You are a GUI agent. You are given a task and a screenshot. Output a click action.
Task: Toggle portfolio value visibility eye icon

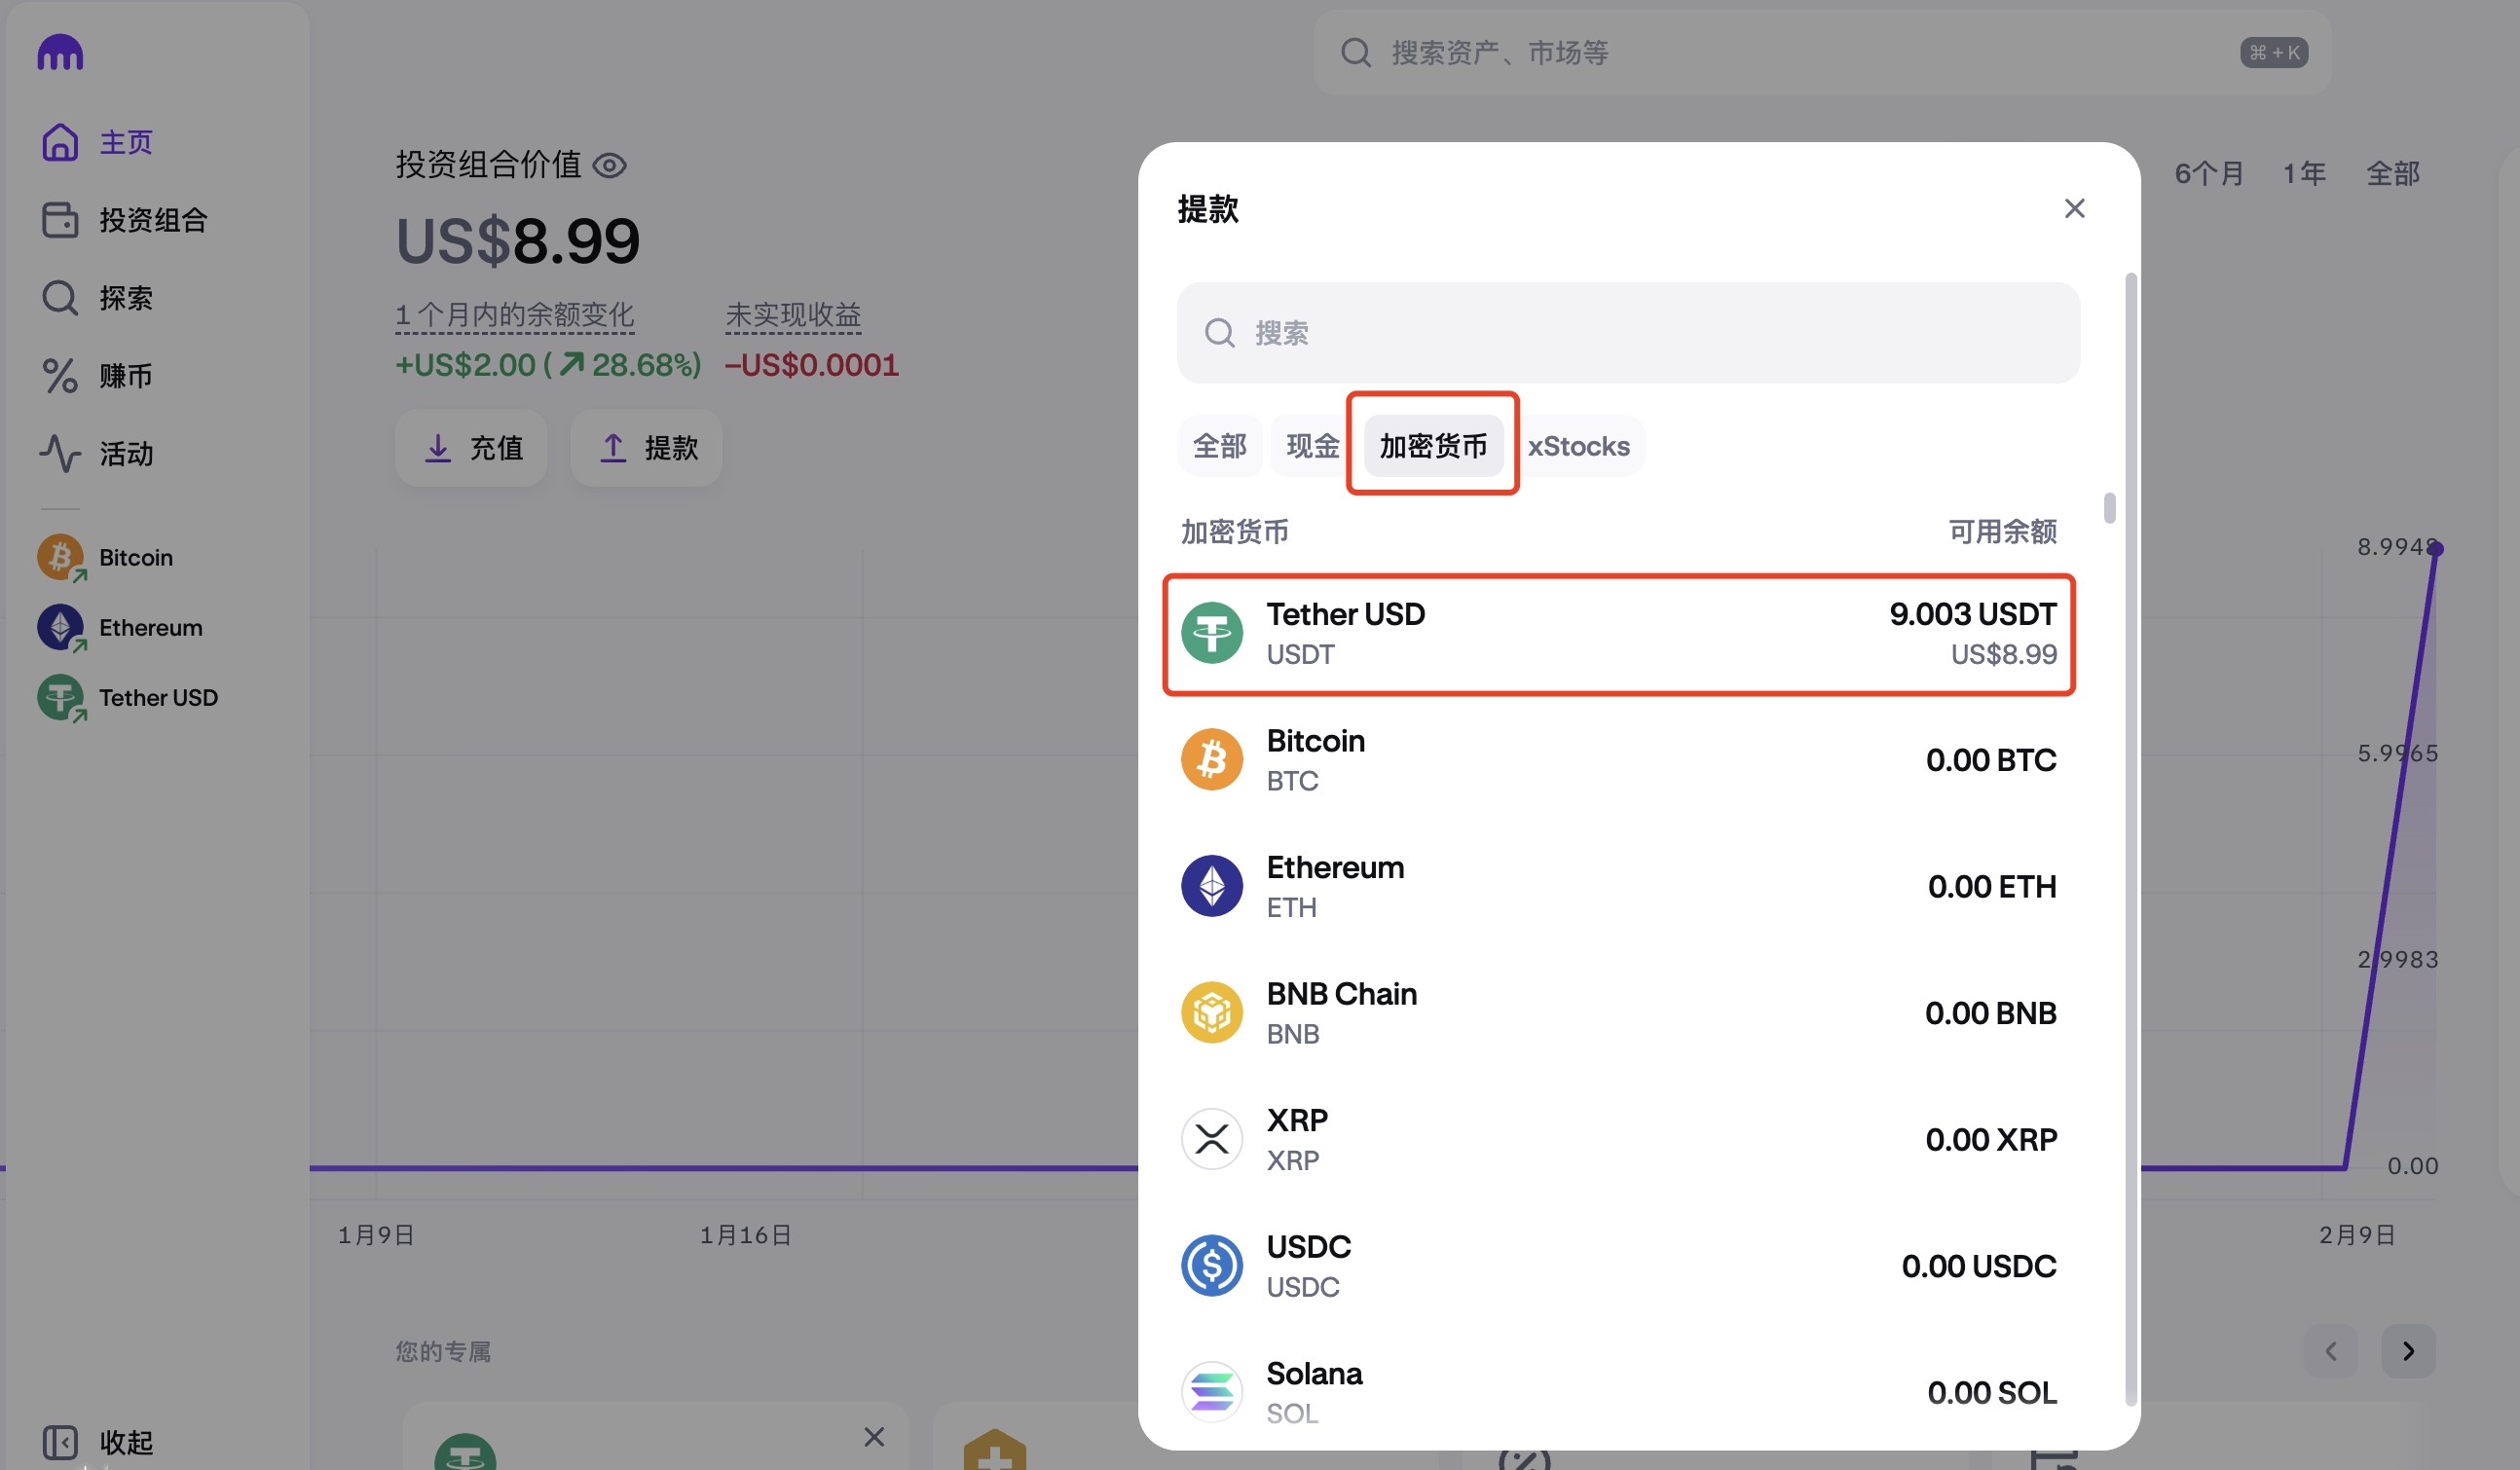click(x=609, y=165)
